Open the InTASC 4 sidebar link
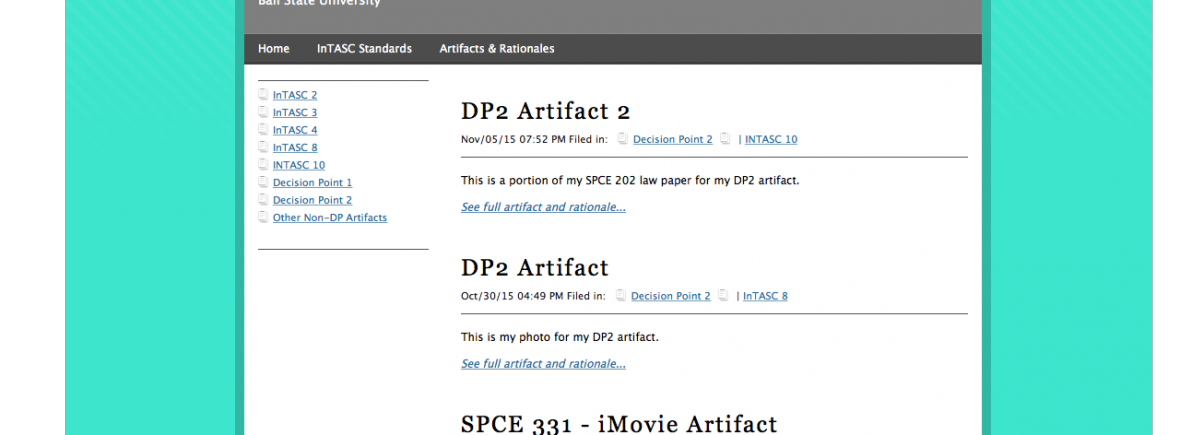The height and width of the screenshot is (435, 1180). [295, 130]
